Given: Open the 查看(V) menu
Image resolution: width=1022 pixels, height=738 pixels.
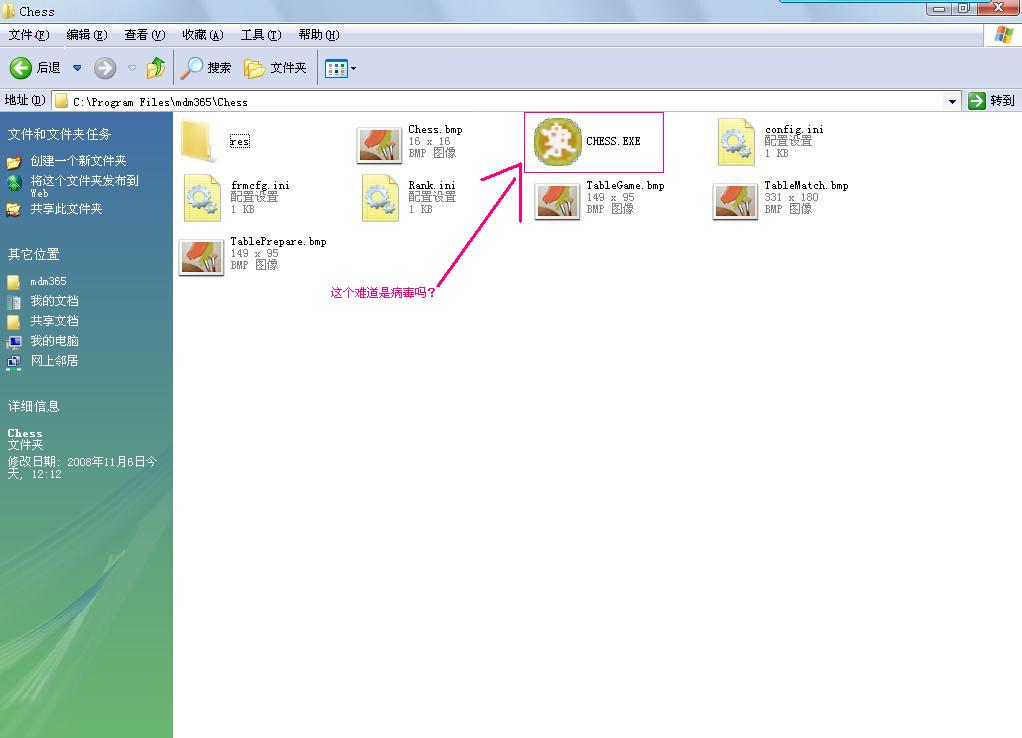Looking at the screenshot, I should [145, 35].
